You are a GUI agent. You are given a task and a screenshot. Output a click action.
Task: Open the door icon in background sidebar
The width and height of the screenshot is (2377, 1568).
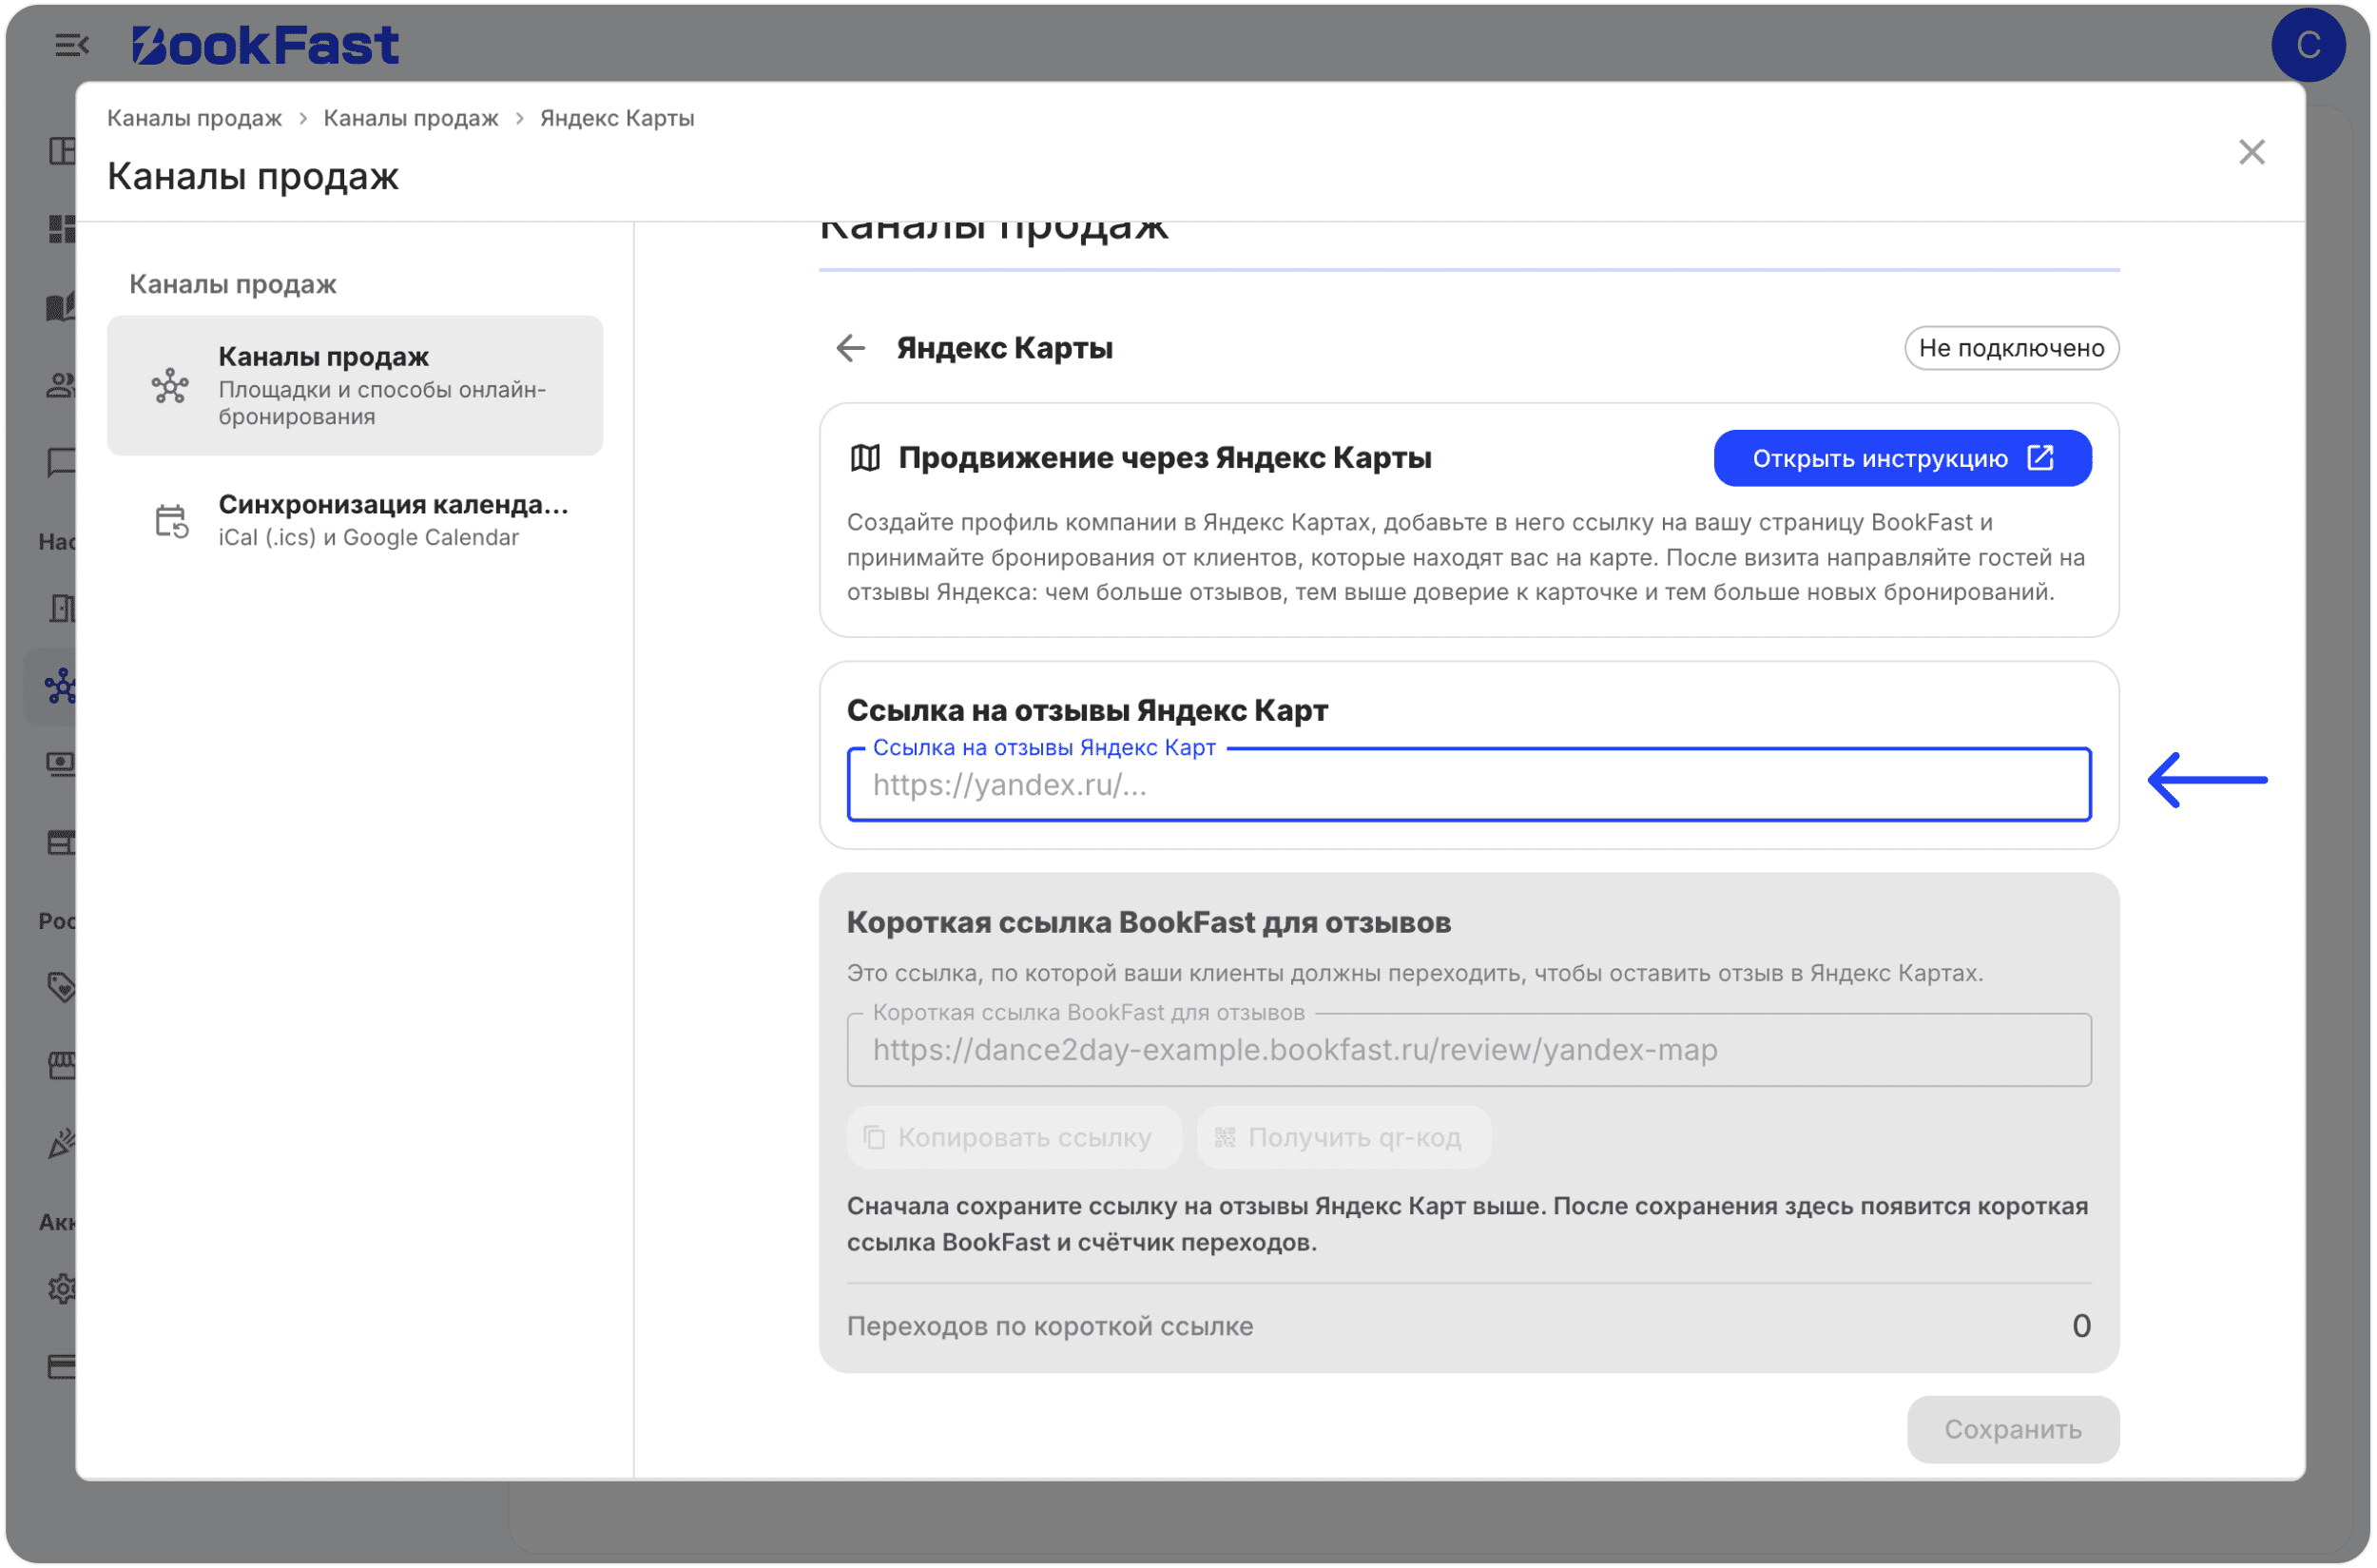point(62,608)
